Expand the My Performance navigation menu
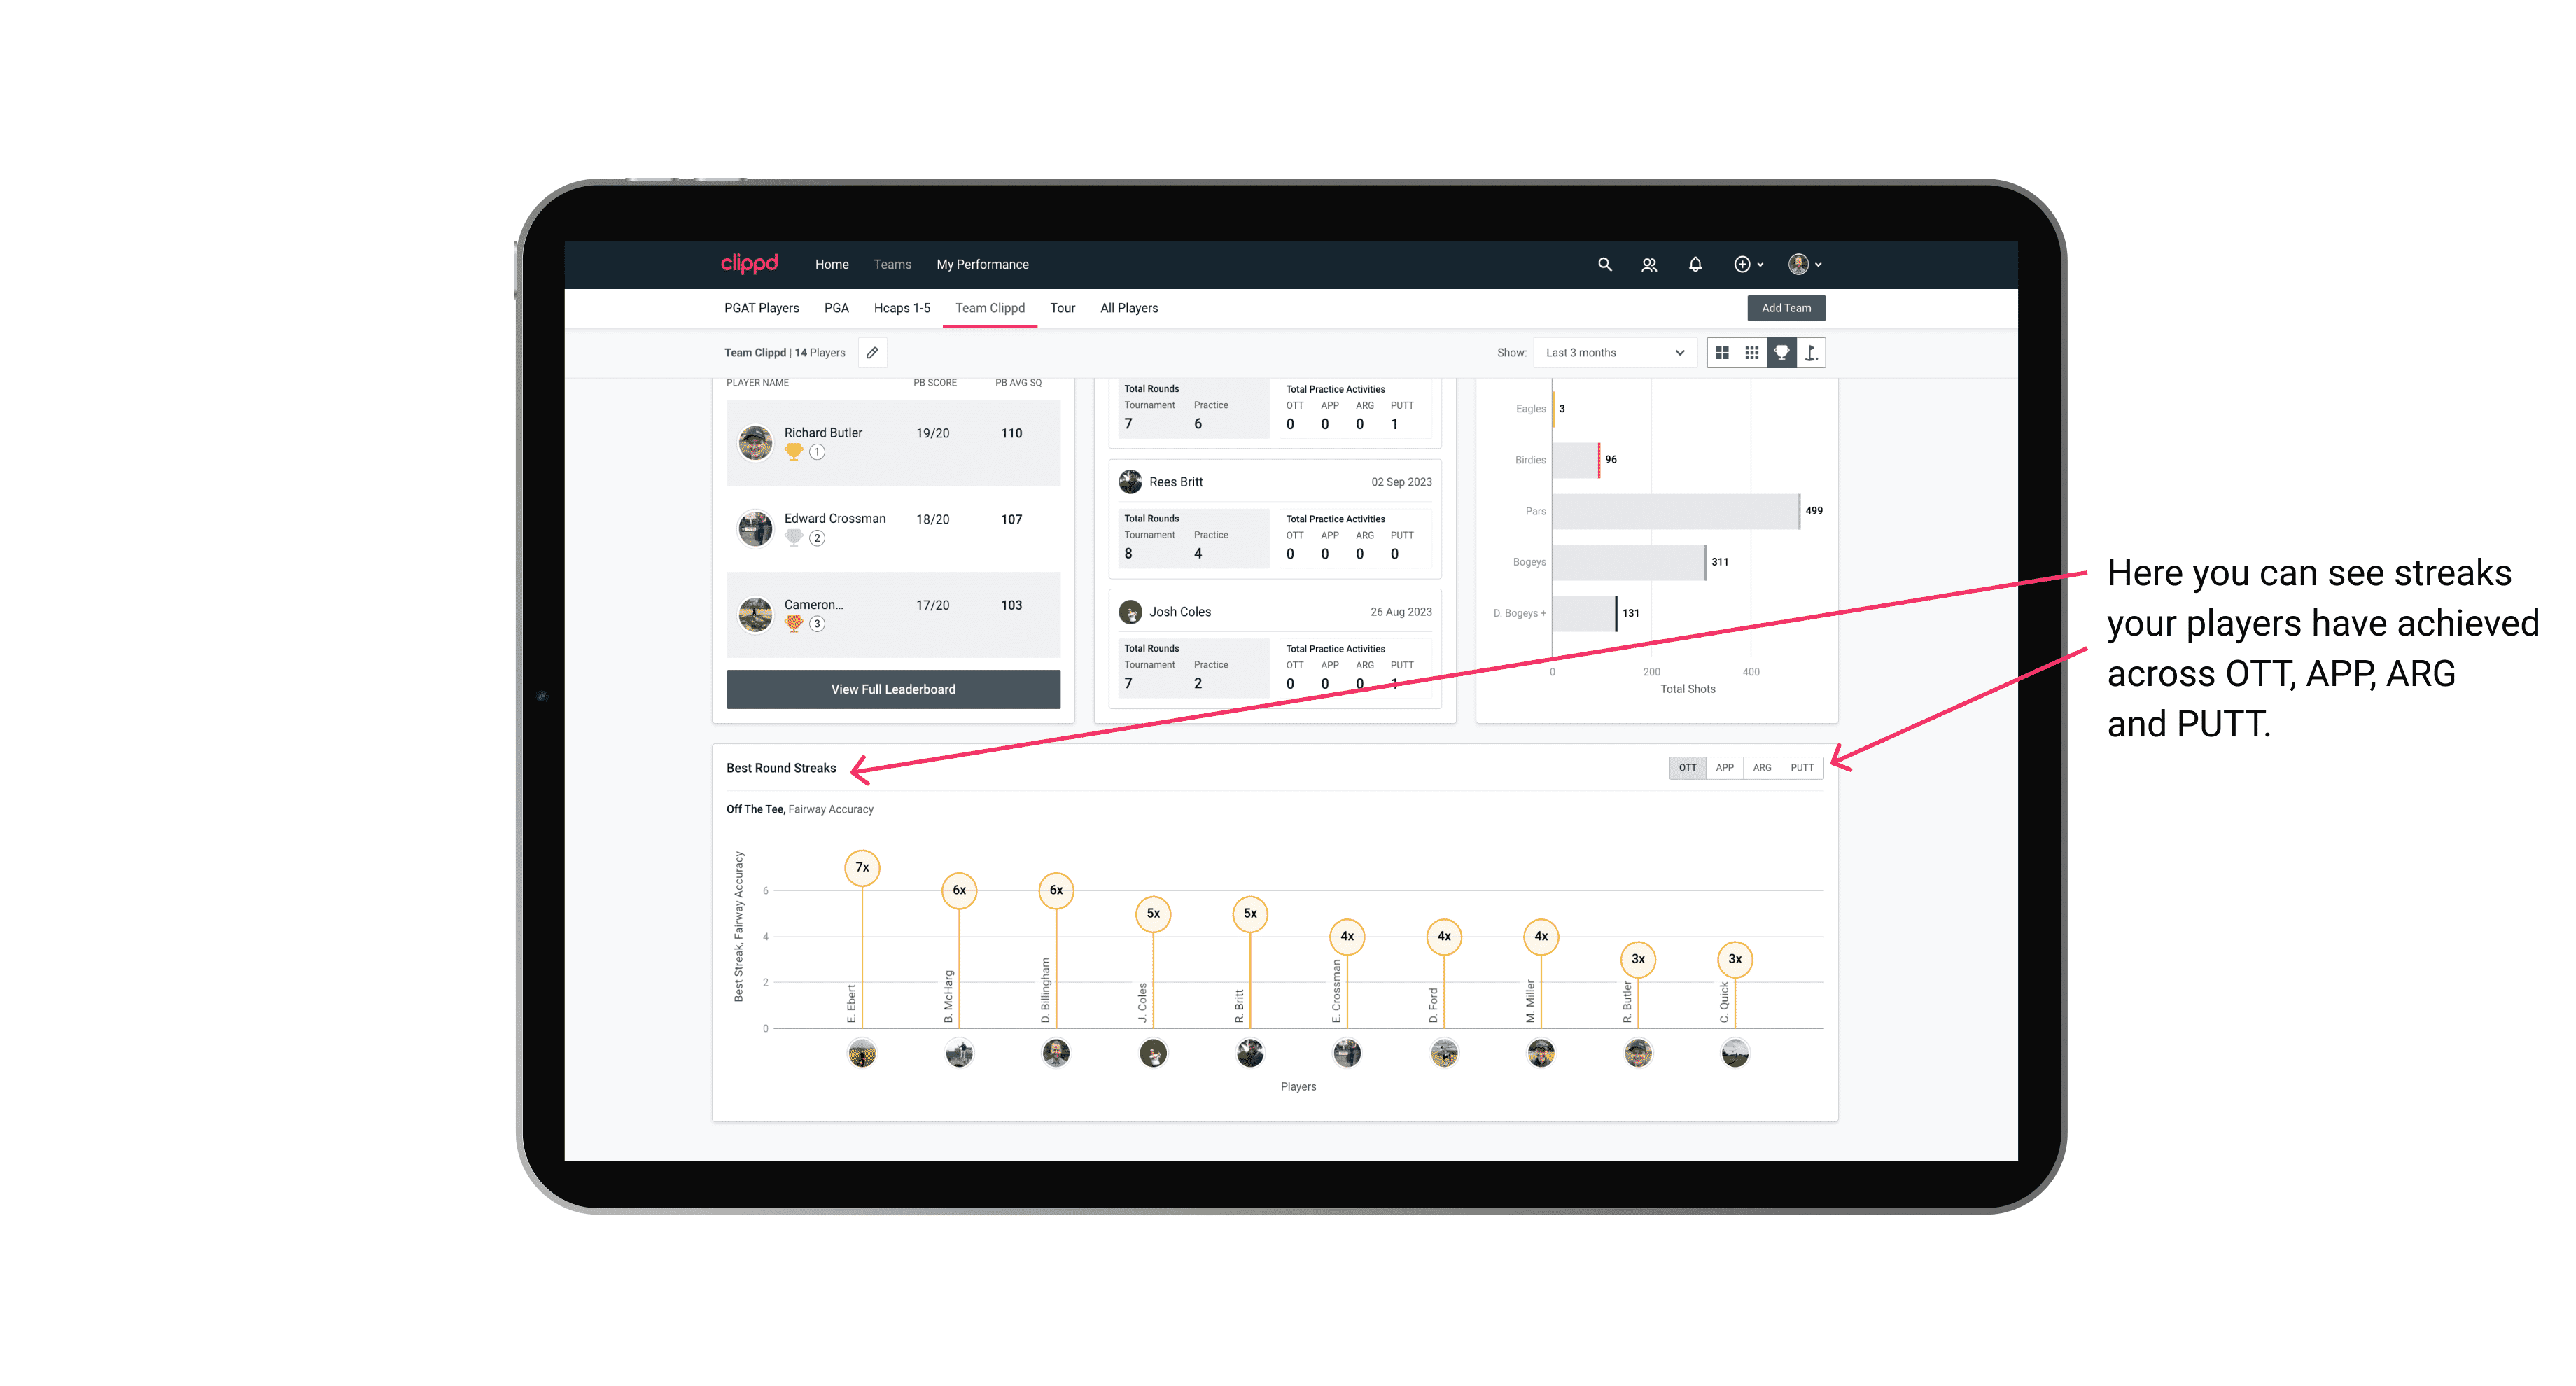Image resolution: width=2576 pixels, height=1386 pixels. (983, 265)
